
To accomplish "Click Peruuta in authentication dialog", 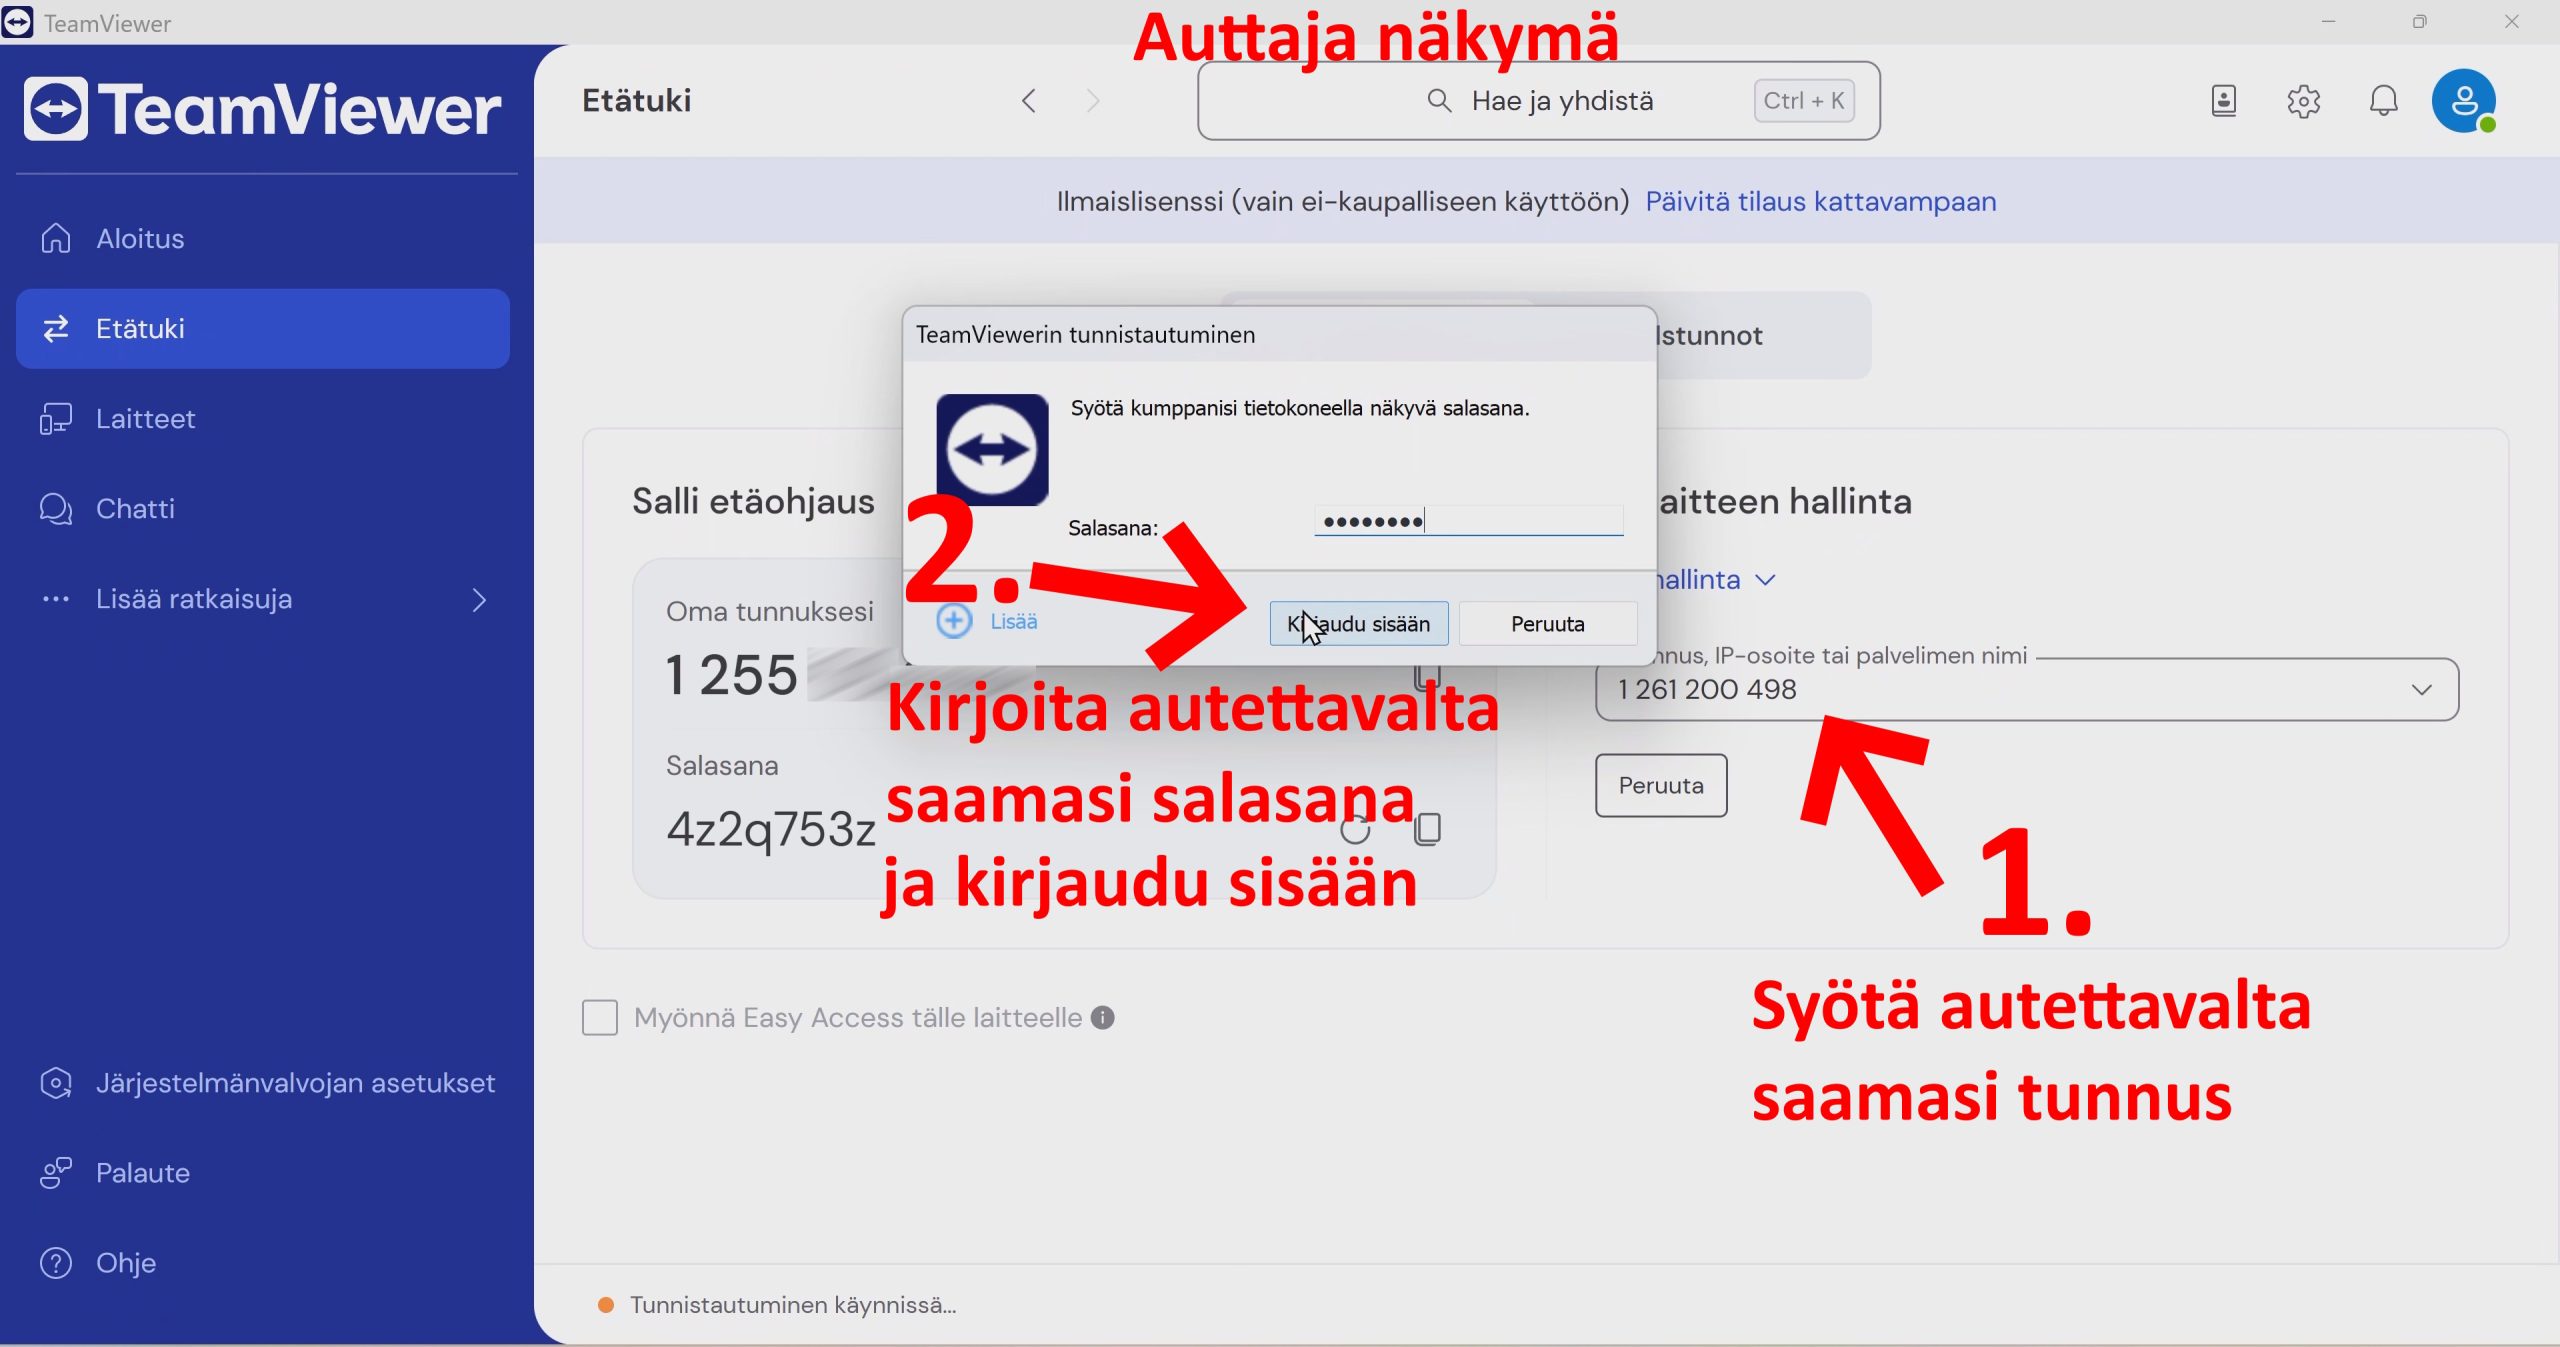I will click(1547, 624).
